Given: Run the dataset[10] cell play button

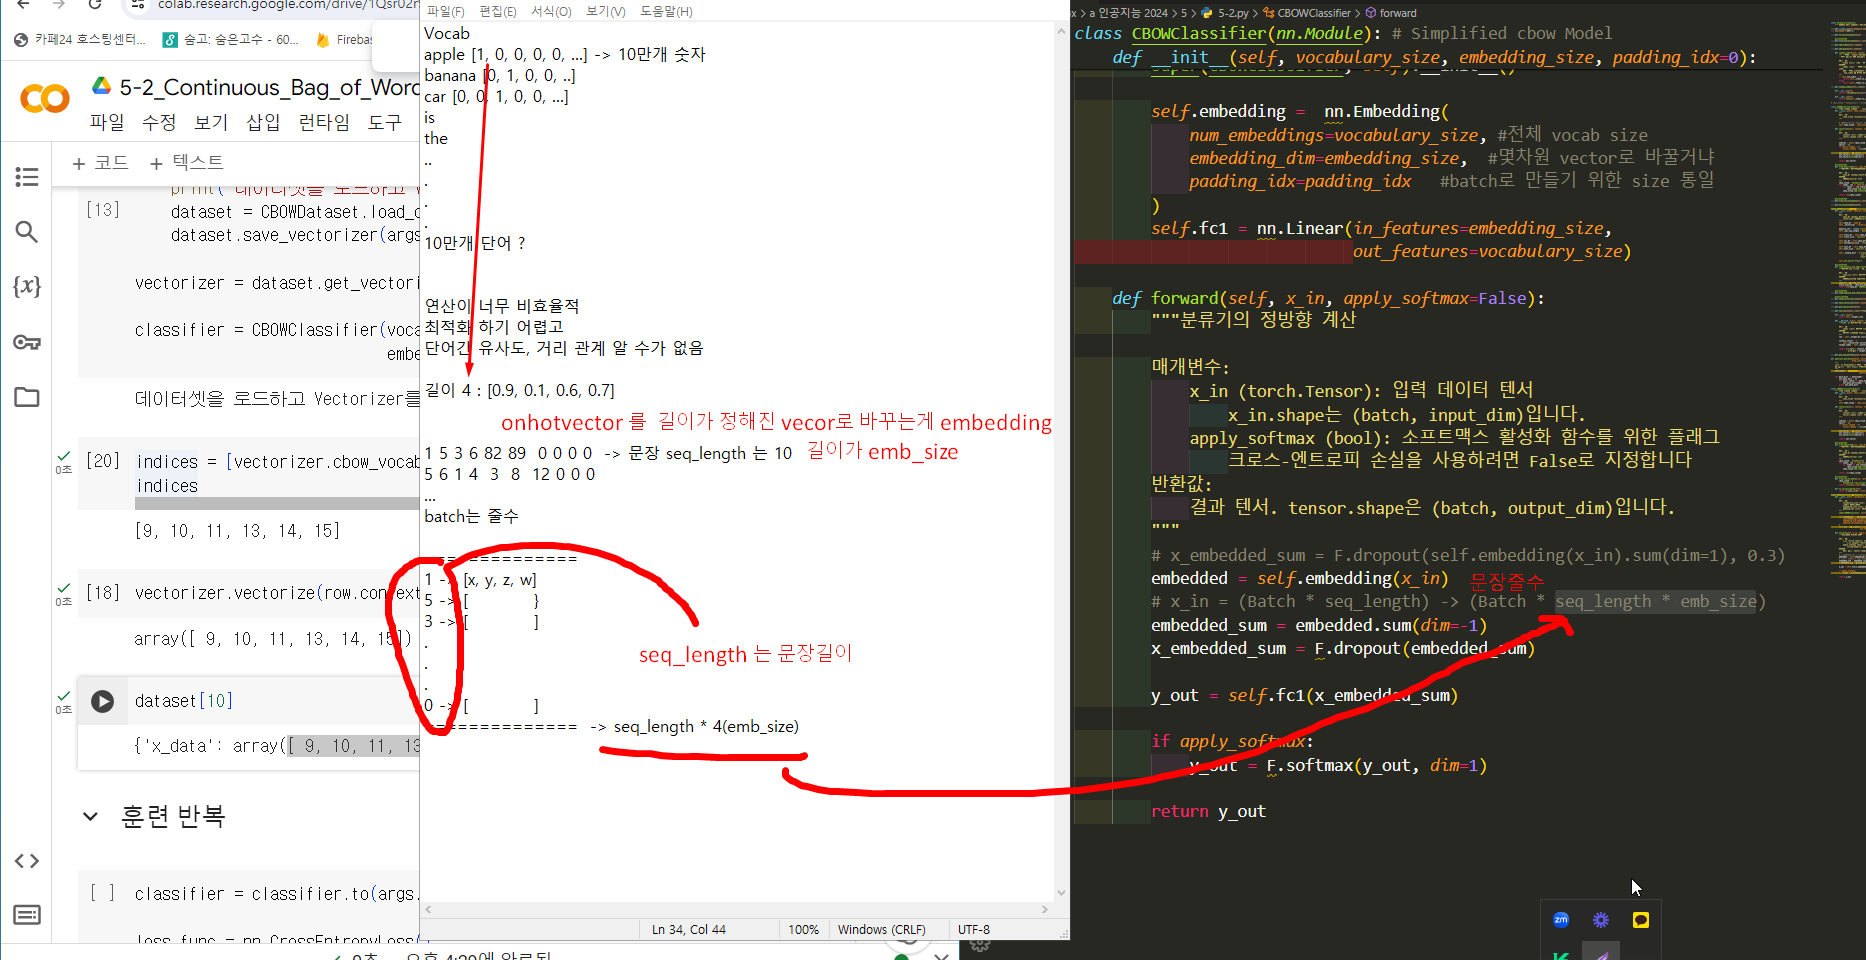Looking at the screenshot, I should tap(102, 701).
